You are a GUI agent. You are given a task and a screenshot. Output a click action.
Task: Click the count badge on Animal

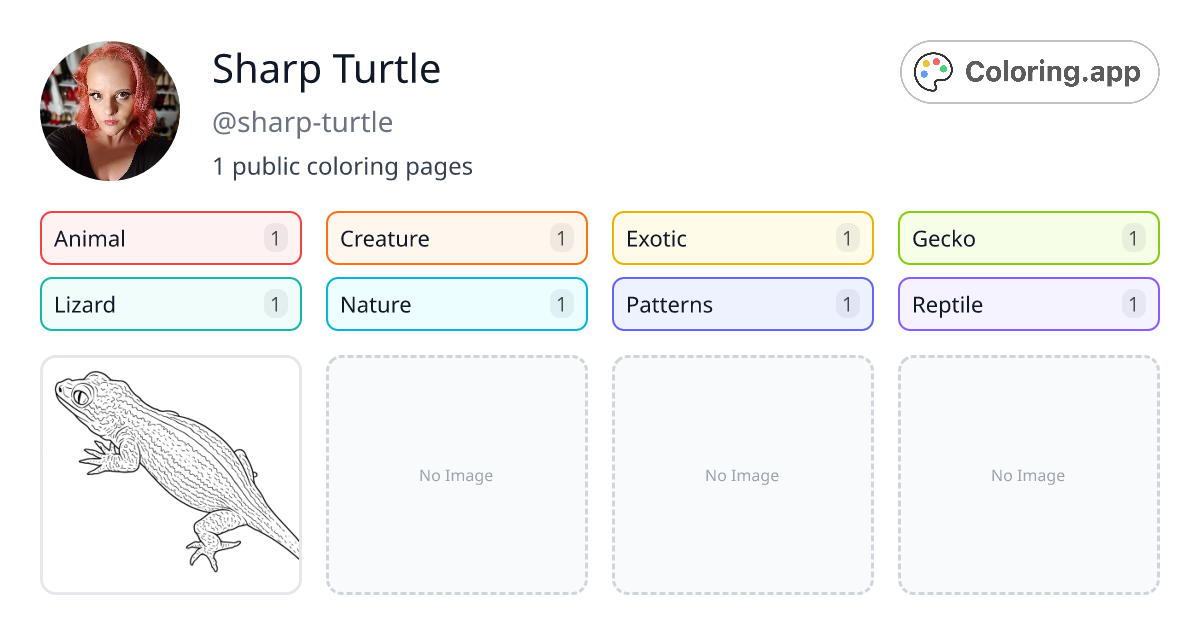click(275, 238)
